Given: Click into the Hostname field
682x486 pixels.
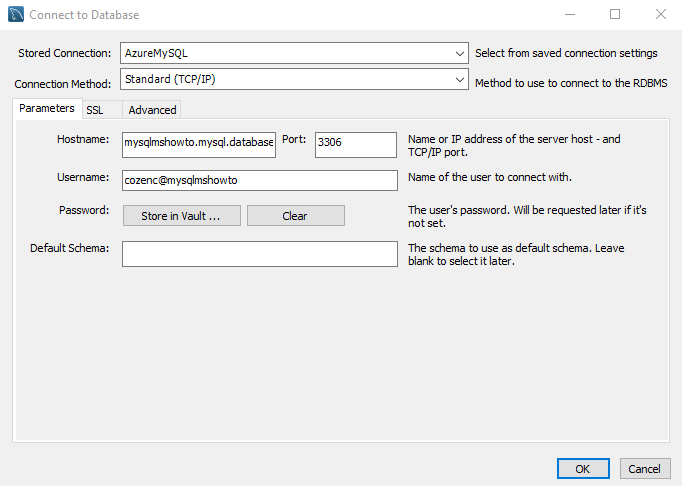Looking at the screenshot, I should [199, 144].
